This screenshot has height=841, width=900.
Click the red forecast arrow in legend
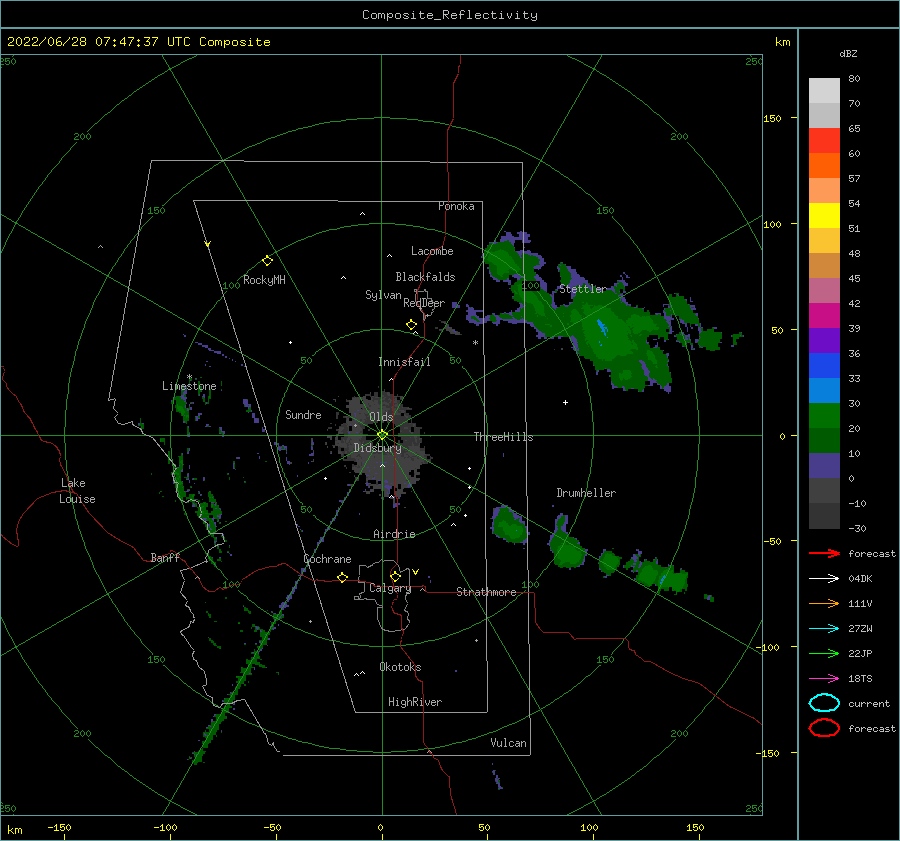tap(824, 553)
